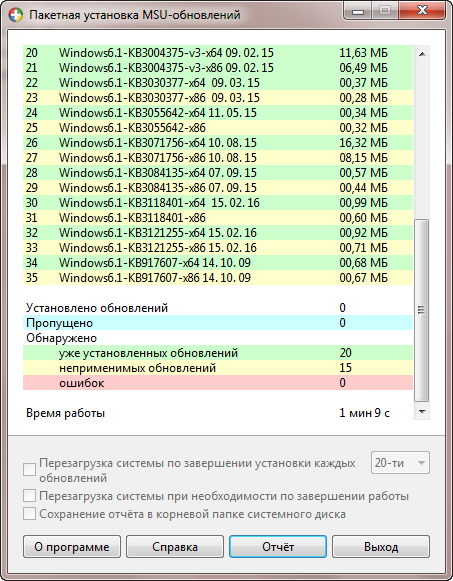Click the inapplicable count 15
This screenshot has height=581, width=453.
click(345, 368)
